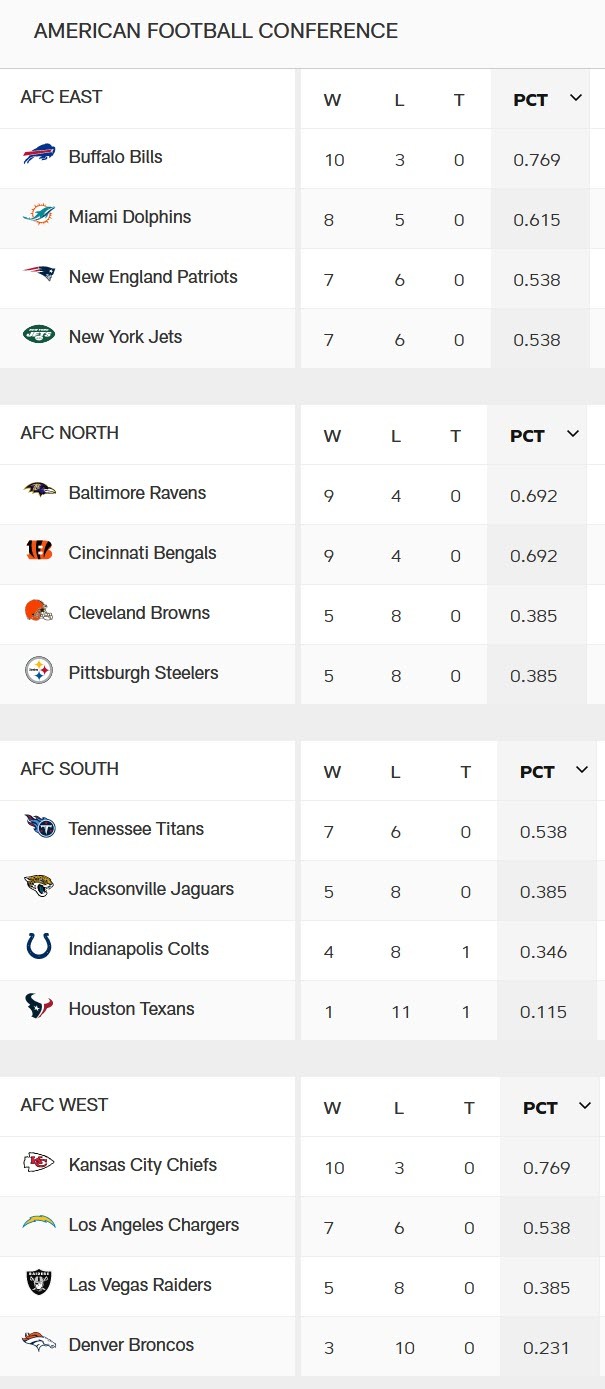The image size is (605, 1389).
Task: Click the Miami Dolphins logo icon
Action: pyautogui.click(x=39, y=216)
